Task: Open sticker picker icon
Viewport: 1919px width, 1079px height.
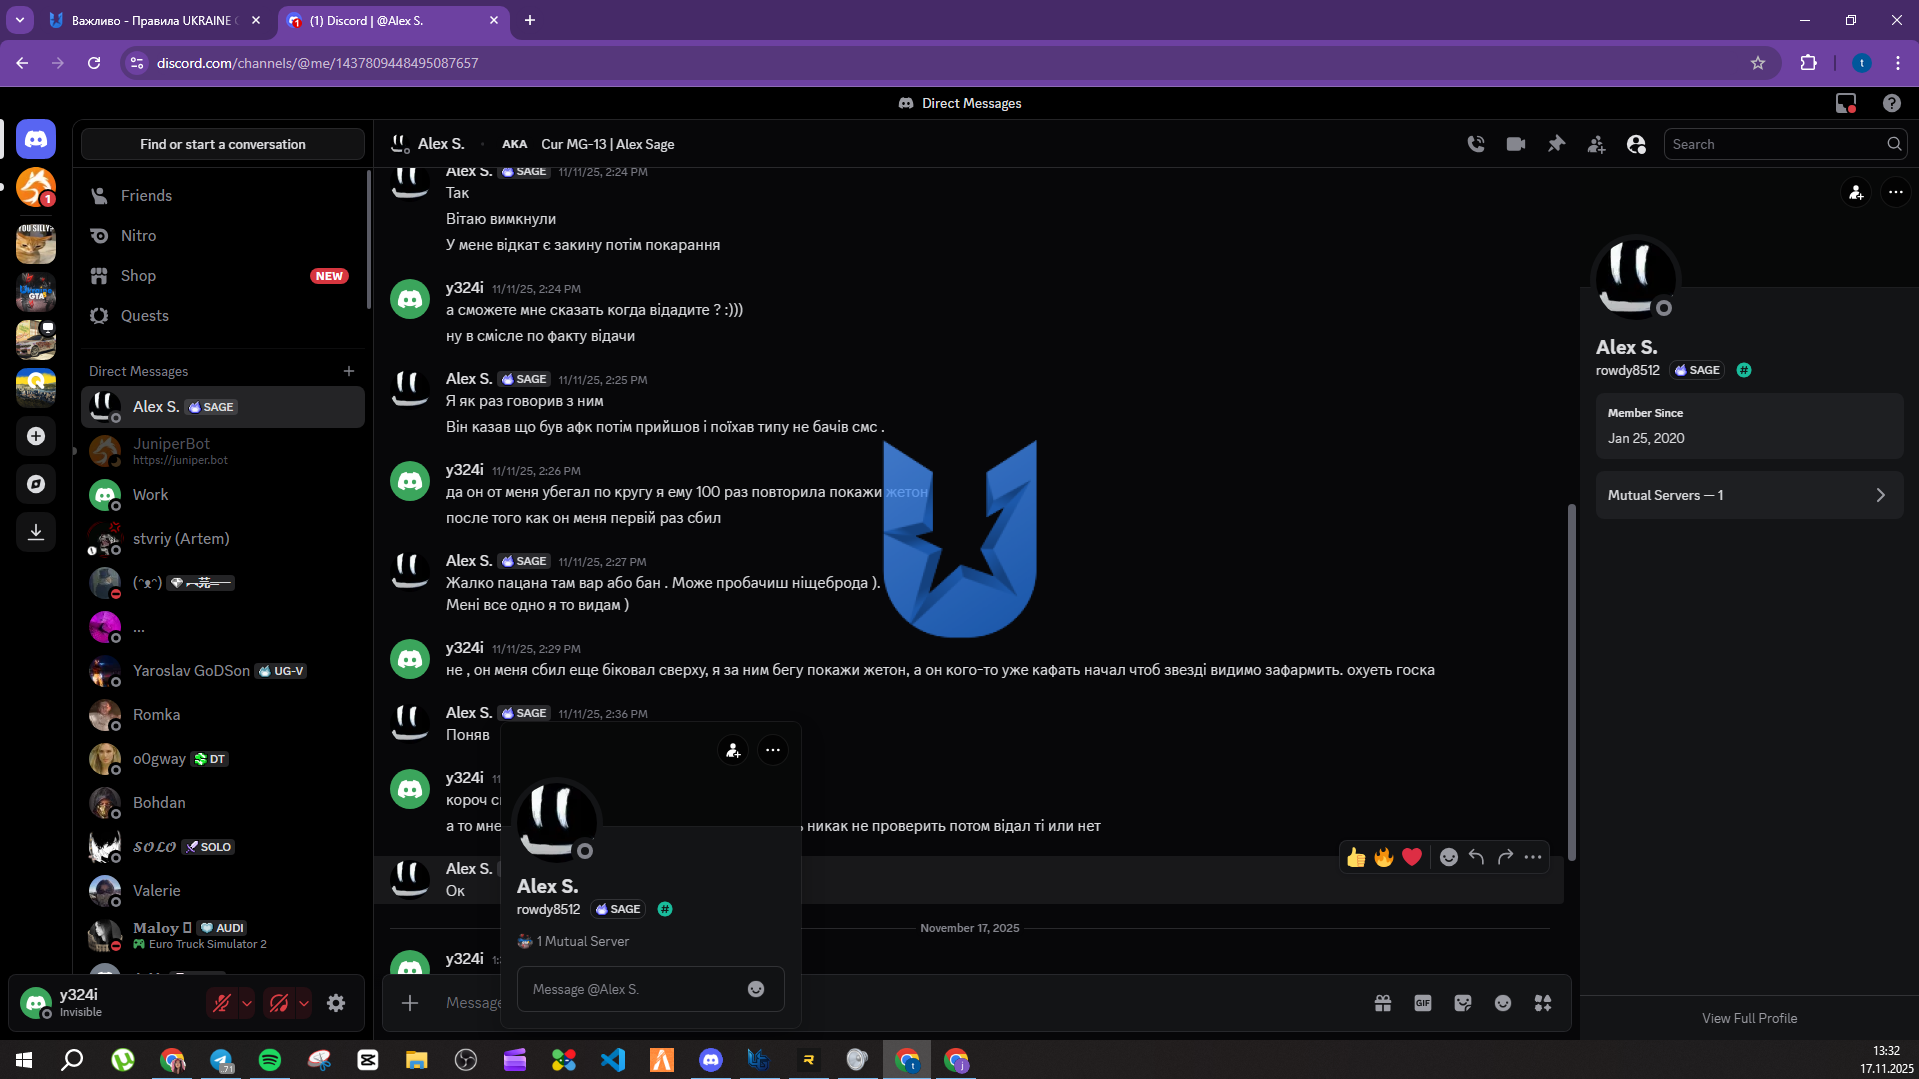Action: click(1463, 1003)
